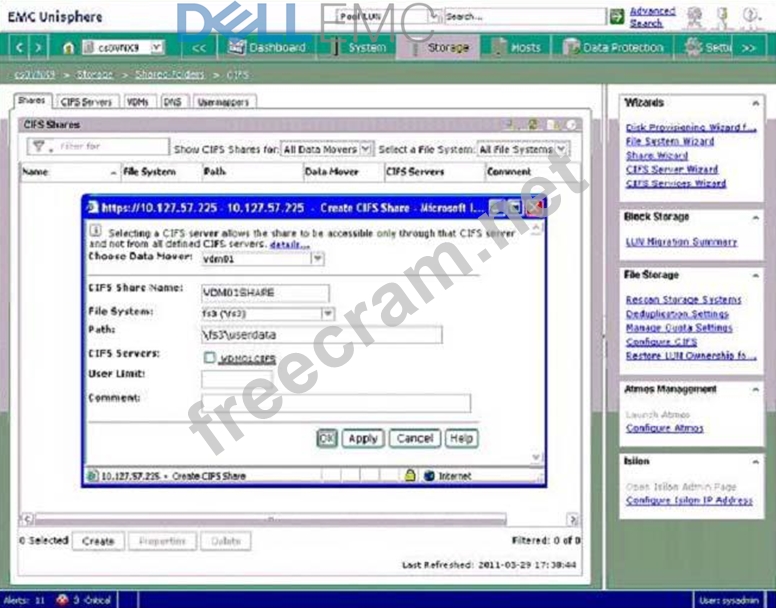Click the double right arrows in menu bar
This screenshot has height=608, width=776.
pyautogui.click(x=748, y=48)
